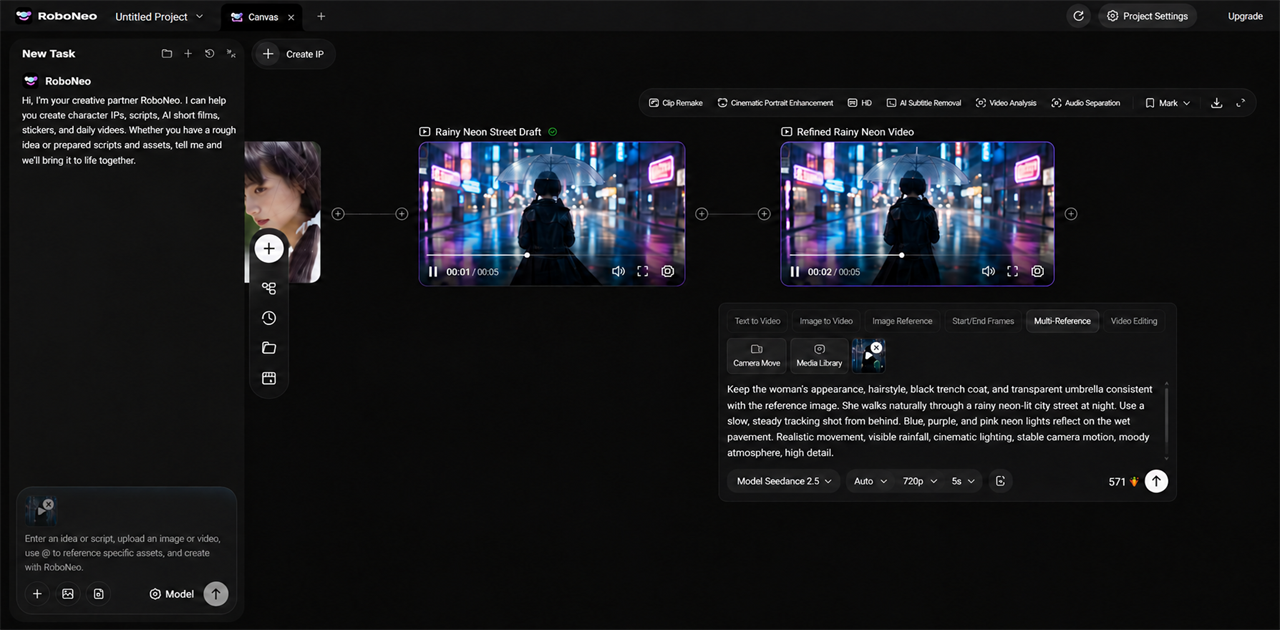Switch to Text to Video tab
Screen dimensions: 1280x630
click(757, 321)
